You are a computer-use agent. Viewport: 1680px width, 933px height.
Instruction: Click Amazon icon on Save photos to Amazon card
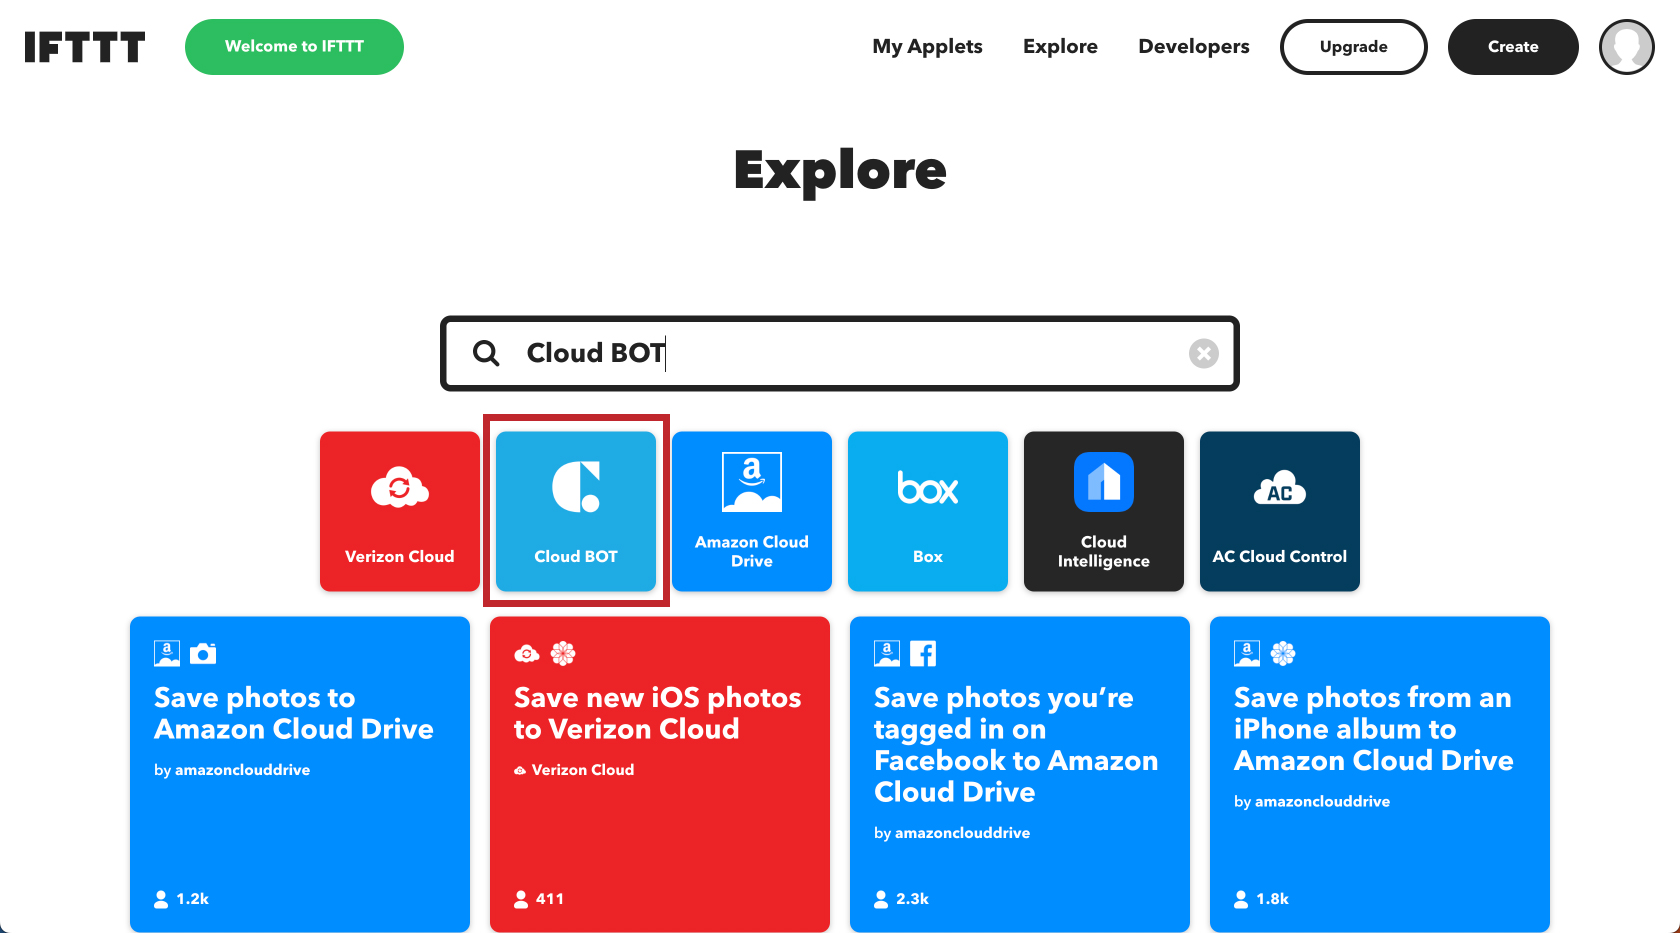[x=167, y=654]
